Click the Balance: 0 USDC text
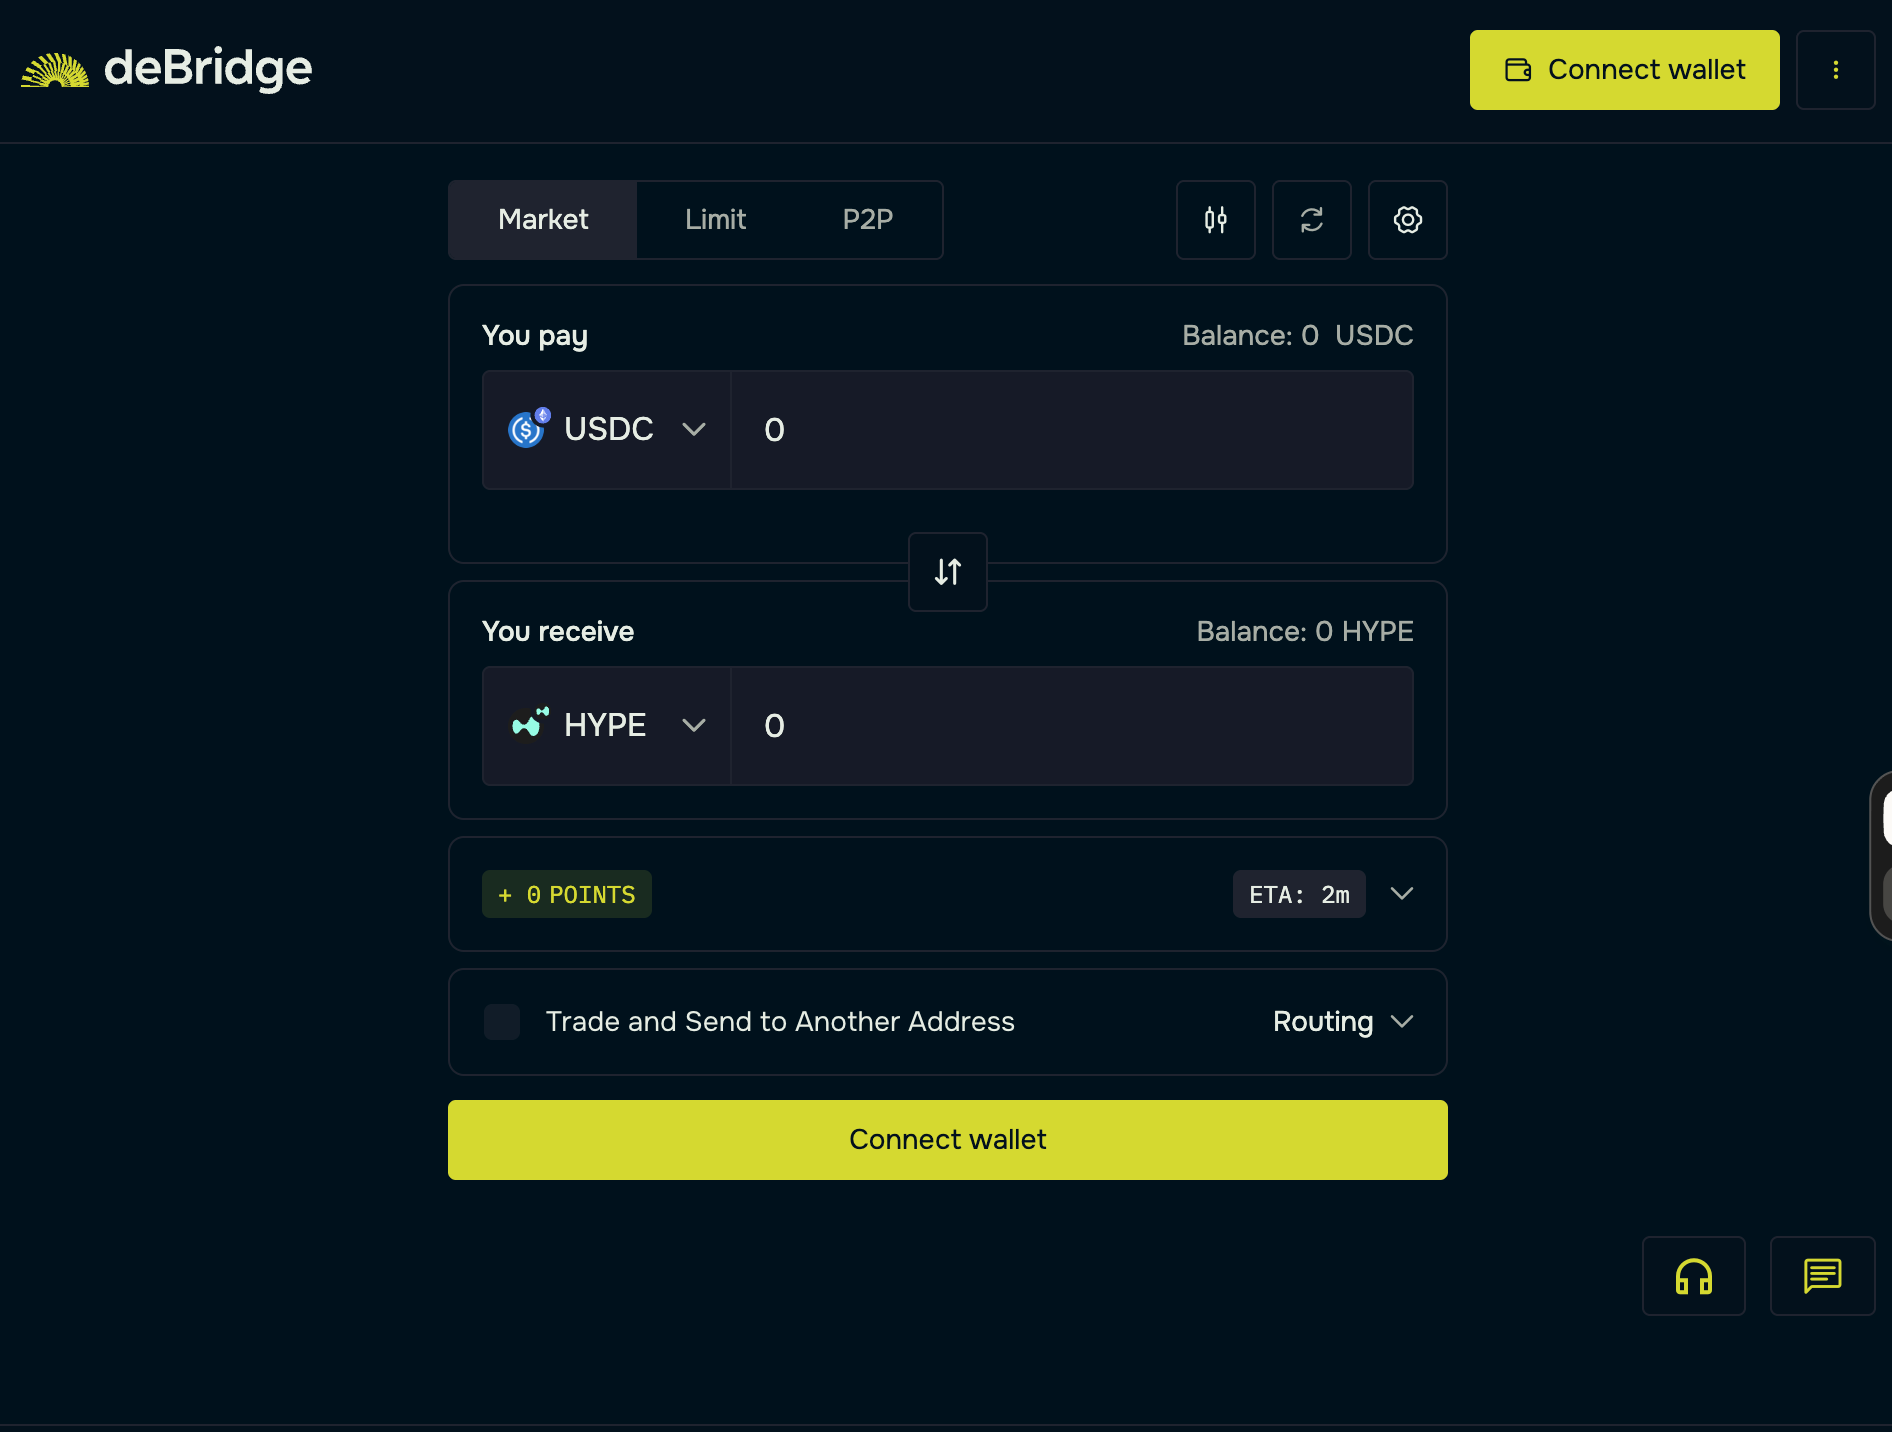 tap(1297, 336)
